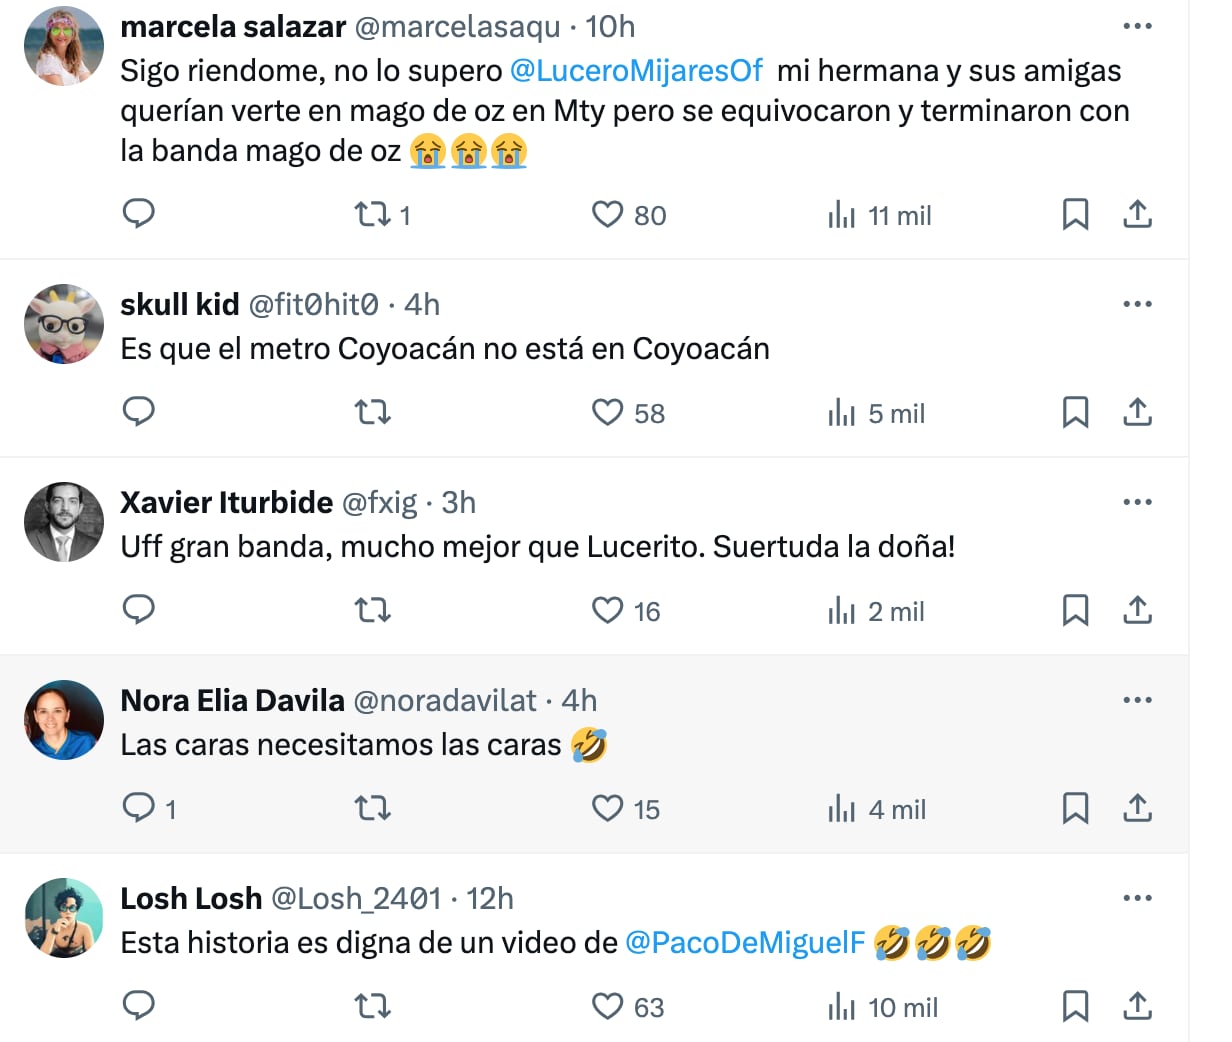The image size is (1232, 1042).
Task: Click the retweet icon on Losh Losh's tweet
Action: click(372, 1006)
